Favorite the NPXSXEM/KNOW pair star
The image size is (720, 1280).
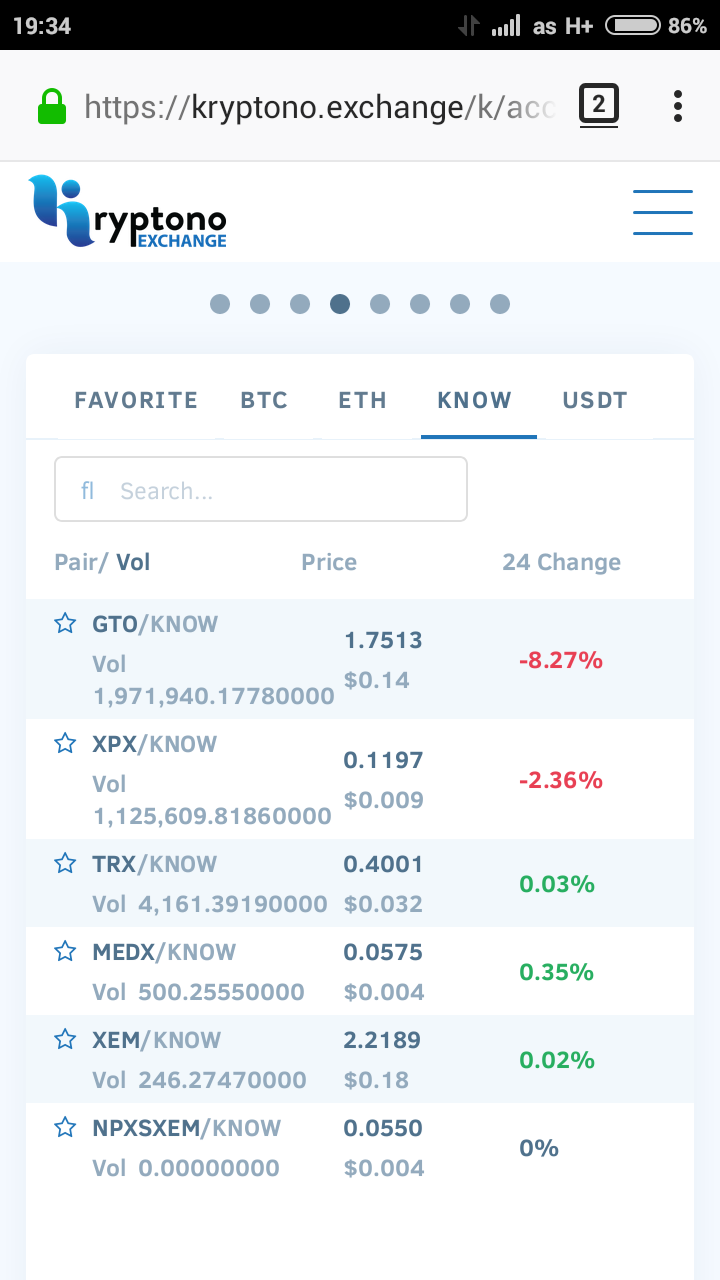click(x=65, y=1128)
